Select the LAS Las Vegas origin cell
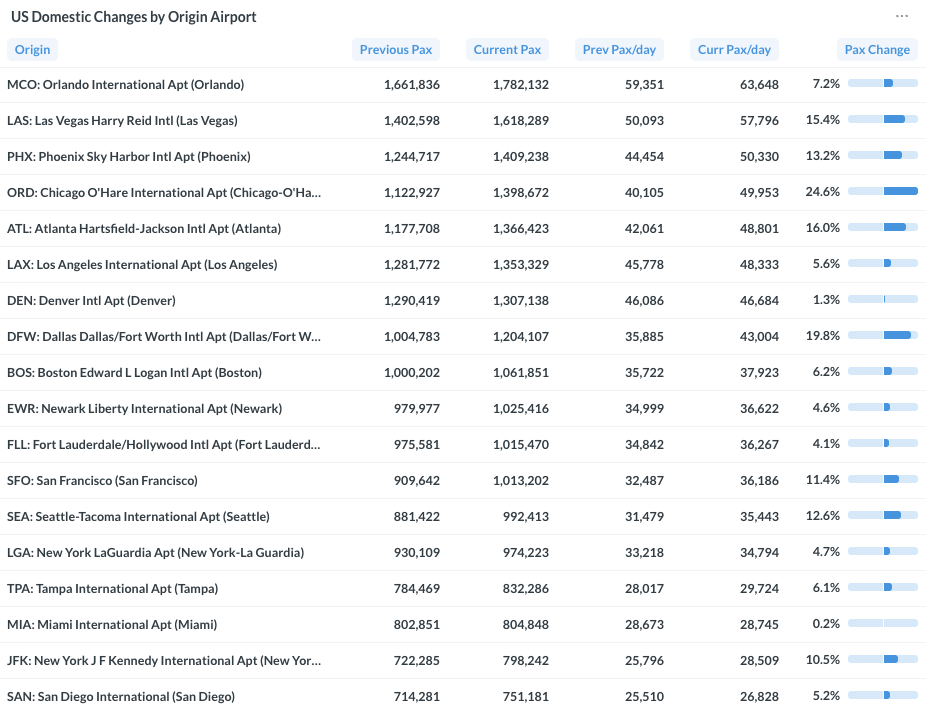Viewport: 926px width, 714px height. point(122,121)
